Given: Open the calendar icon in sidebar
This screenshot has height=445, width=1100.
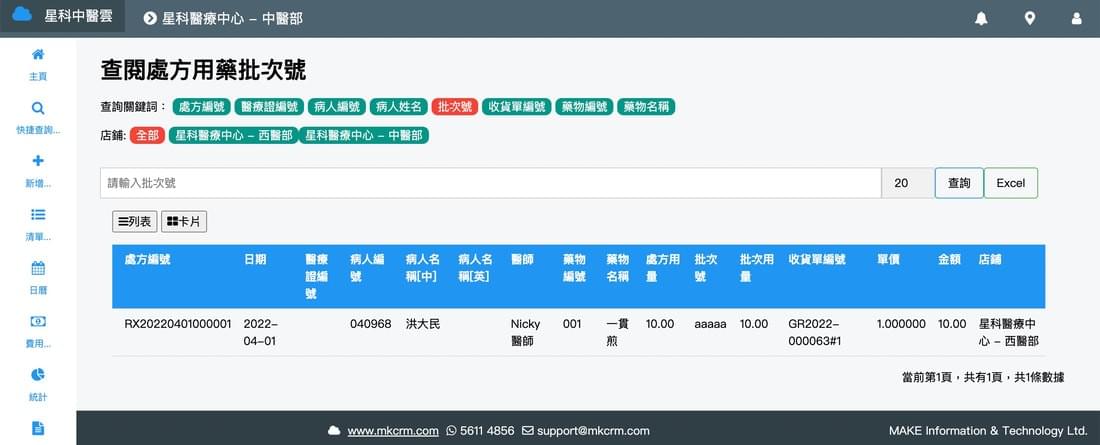Looking at the screenshot, I should [38, 267].
